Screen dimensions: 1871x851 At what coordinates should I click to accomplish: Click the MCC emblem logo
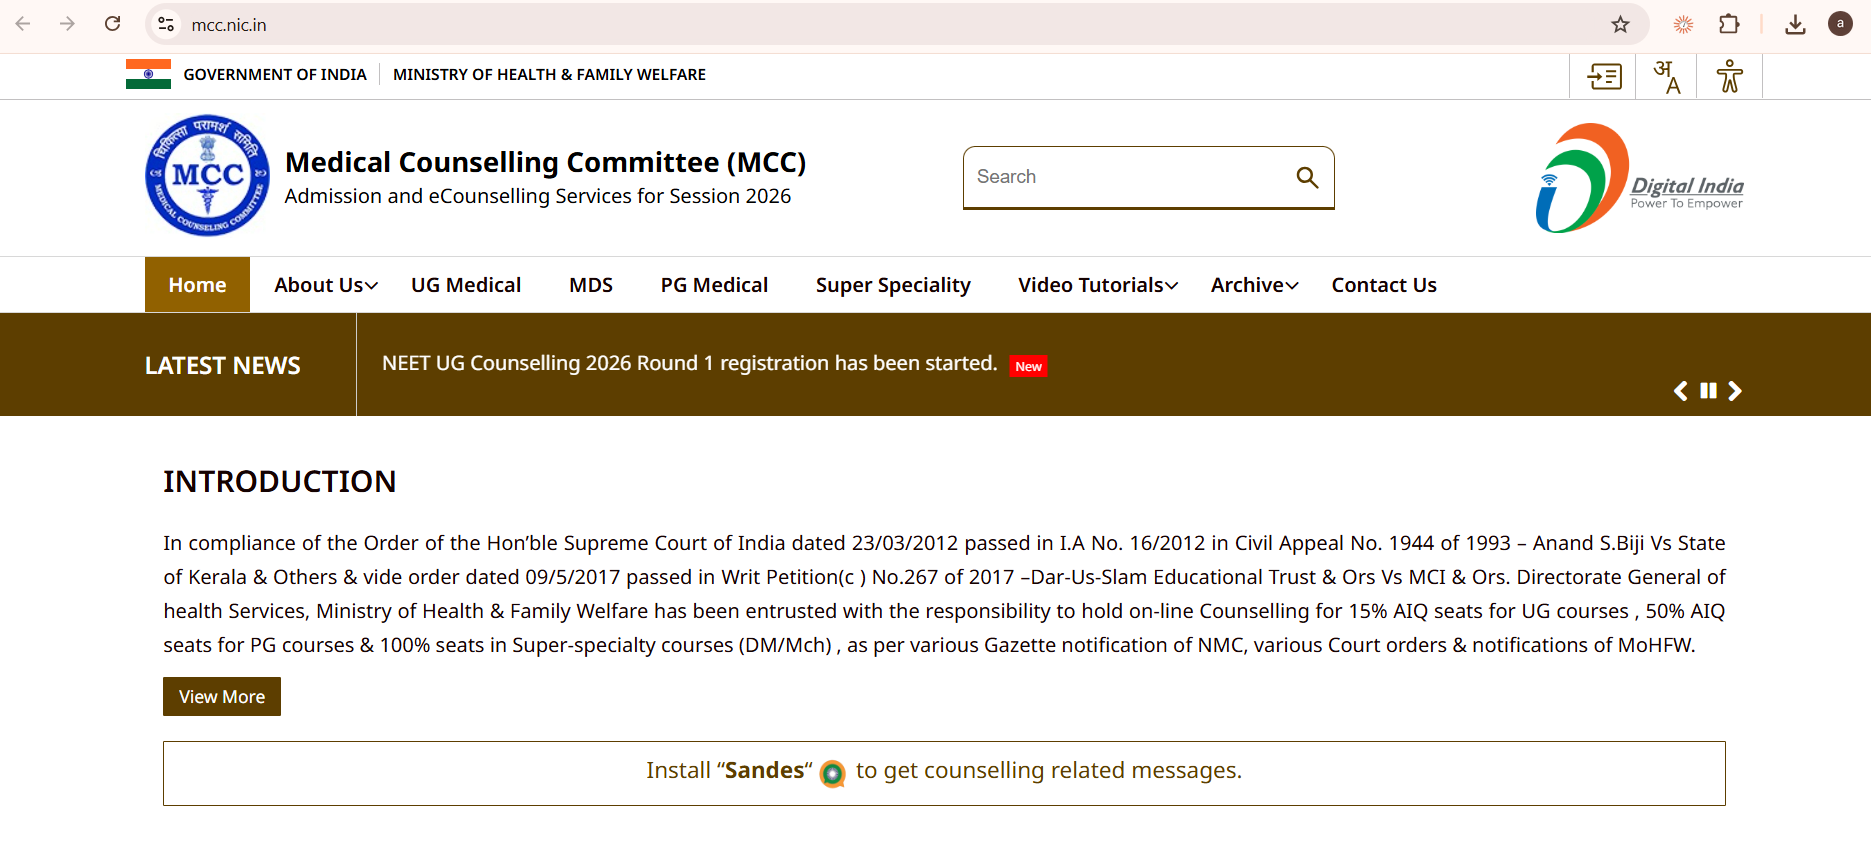207,175
